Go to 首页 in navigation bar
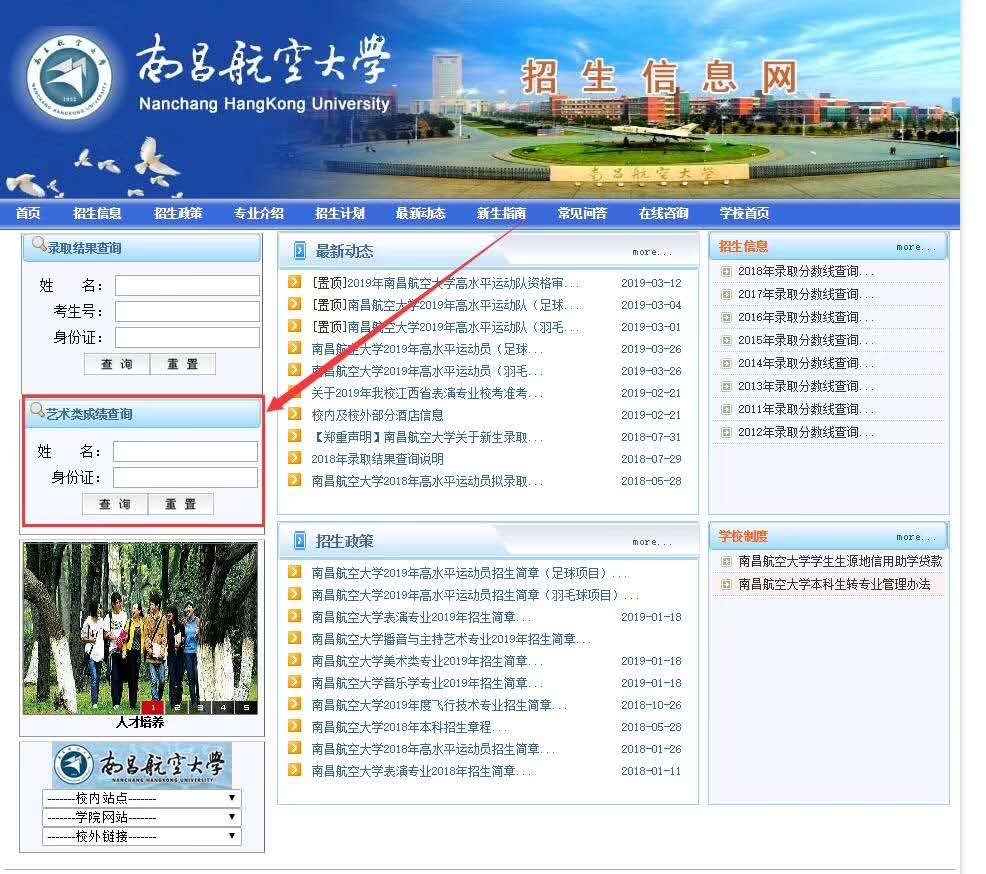The height and width of the screenshot is (874, 986). [x=28, y=213]
